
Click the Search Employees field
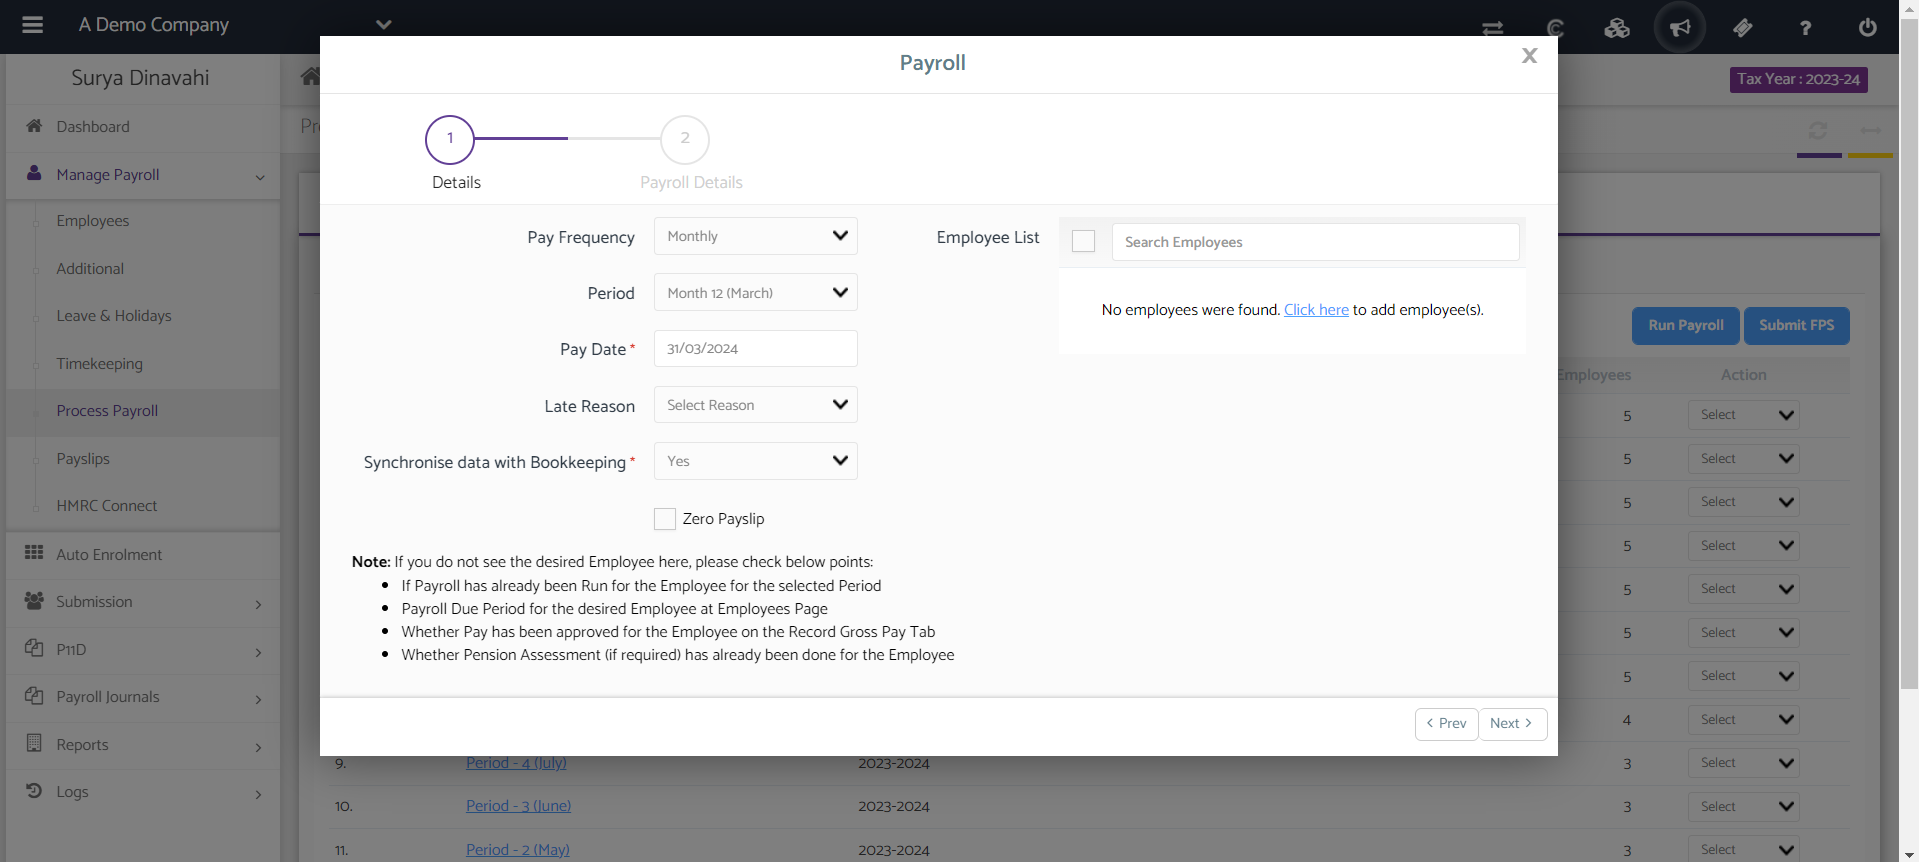(x=1315, y=242)
